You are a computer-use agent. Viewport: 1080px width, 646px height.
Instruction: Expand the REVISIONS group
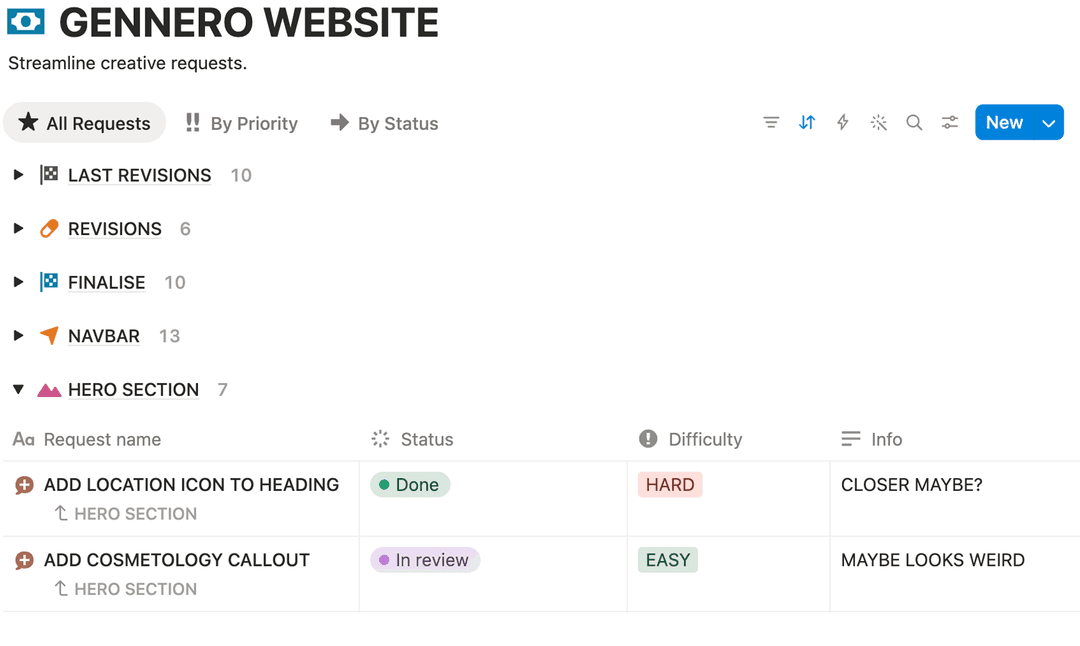click(18, 228)
